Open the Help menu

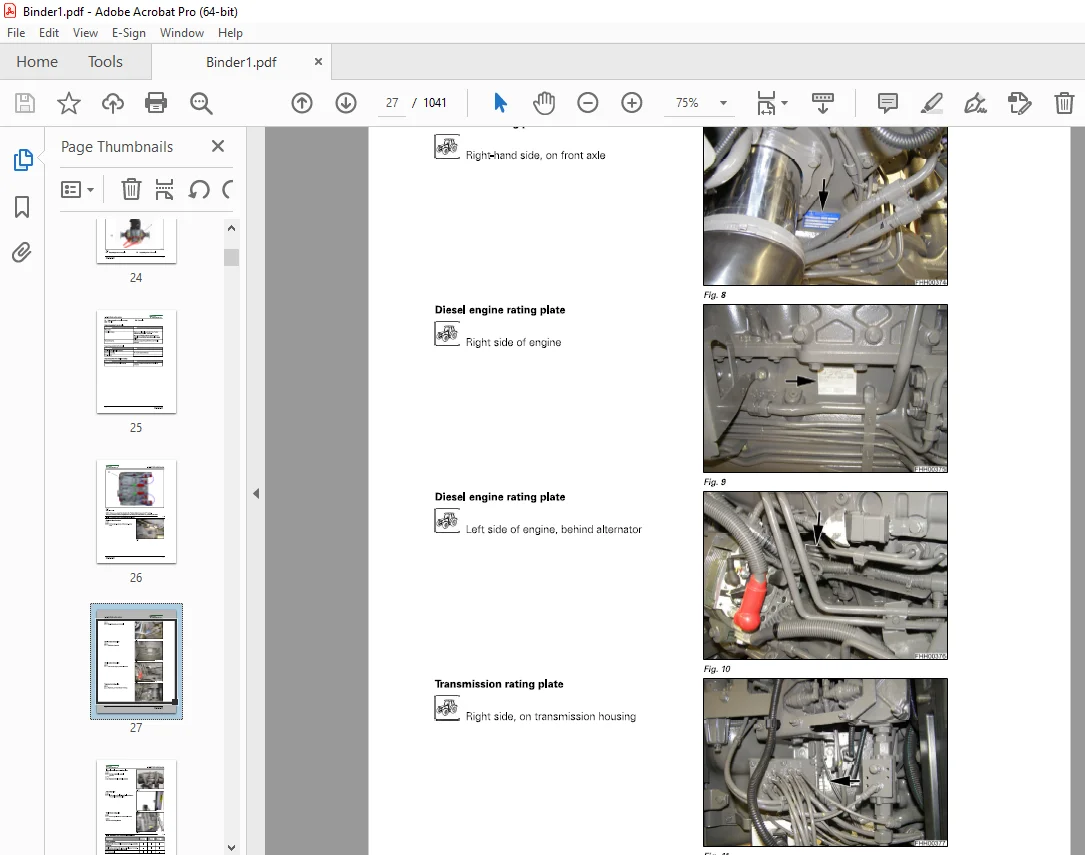[230, 33]
